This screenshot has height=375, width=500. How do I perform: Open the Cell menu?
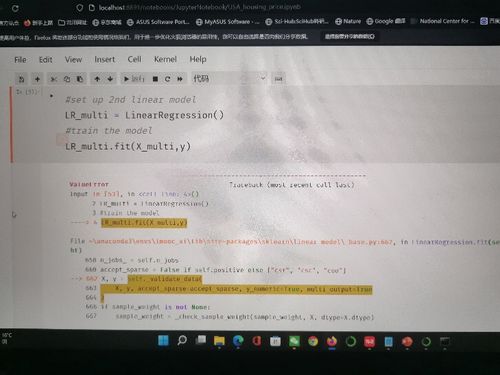point(135,59)
